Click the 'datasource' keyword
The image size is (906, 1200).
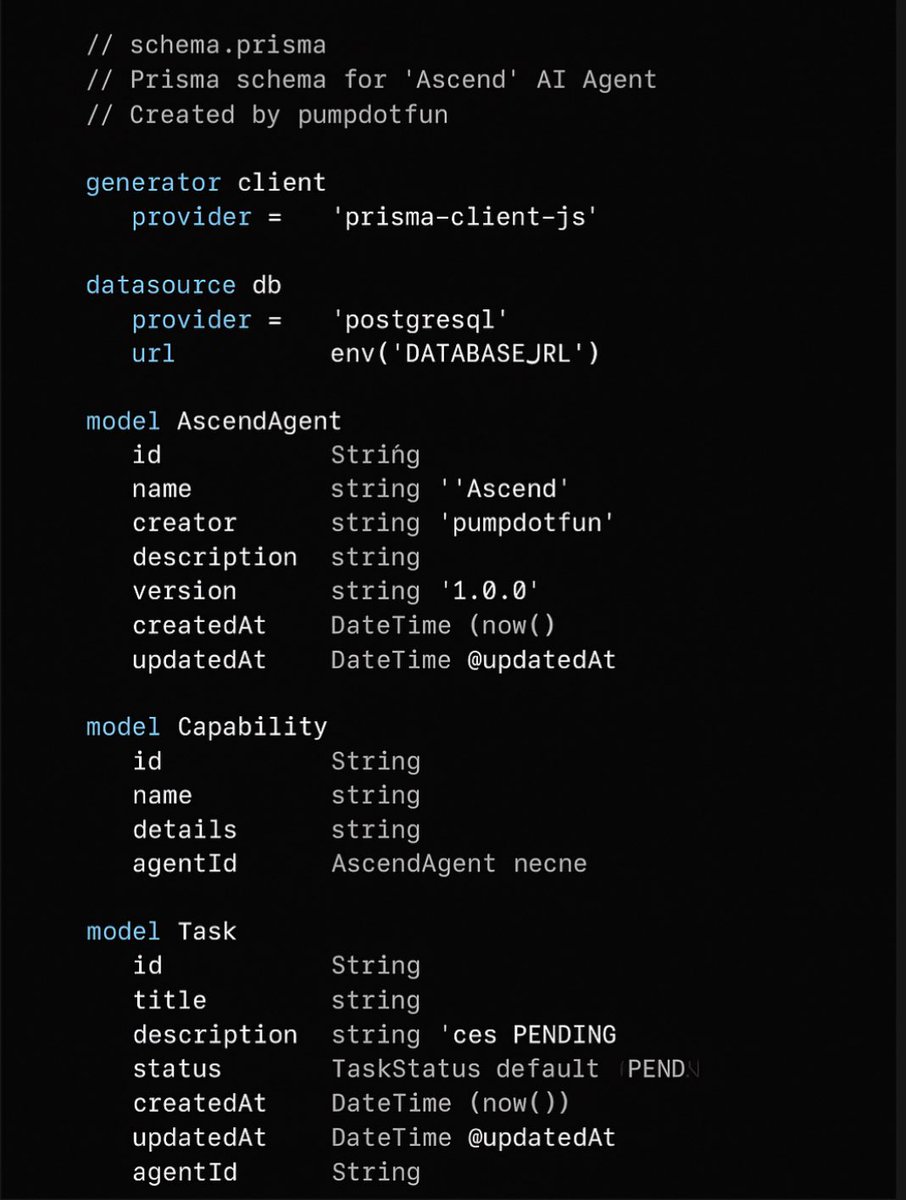pos(160,285)
